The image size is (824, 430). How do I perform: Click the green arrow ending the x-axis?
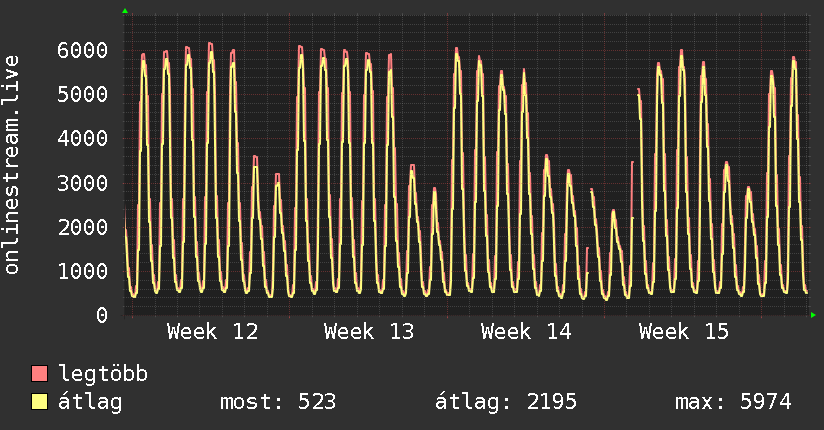(x=813, y=315)
